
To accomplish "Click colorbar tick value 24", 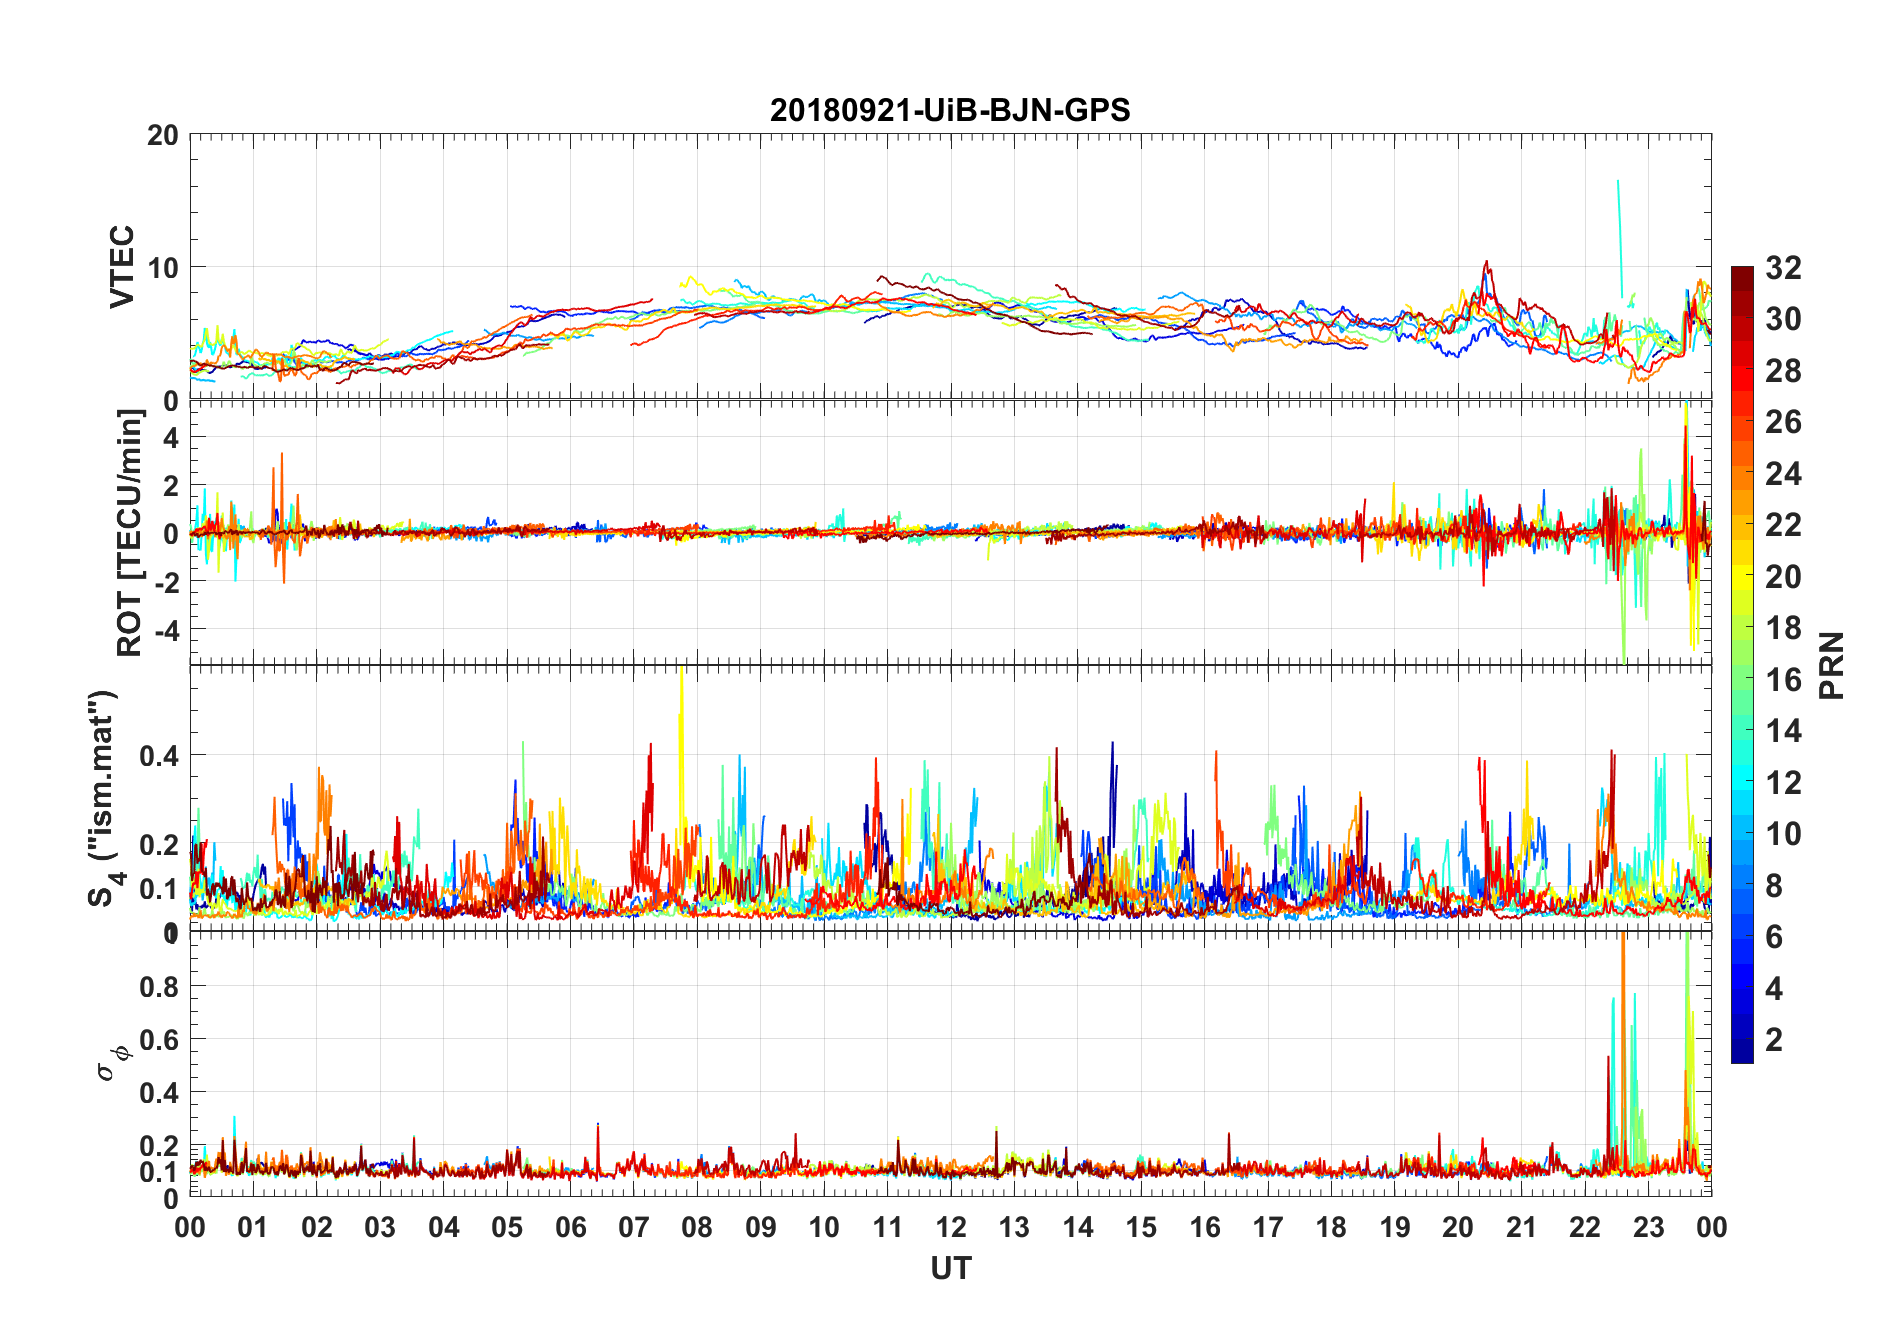I will click(1783, 473).
